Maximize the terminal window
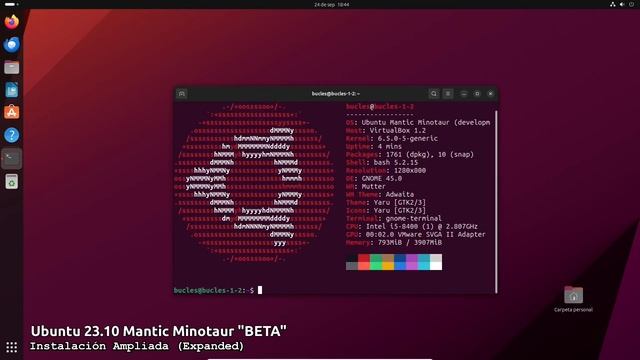Image resolution: width=640 pixels, height=360 pixels. pos(477,94)
